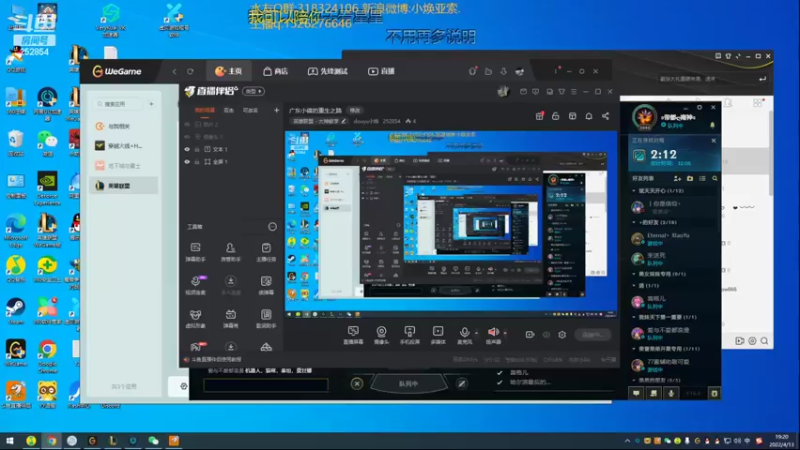Click the record video icon beside the settings gear
Viewport: 800px width, 450px height.
click(530, 335)
